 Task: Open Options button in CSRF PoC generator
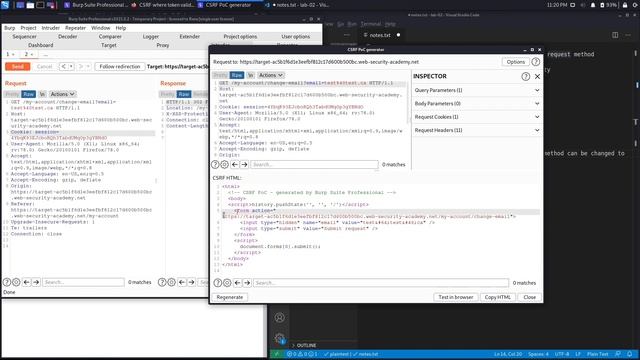pos(516,62)
